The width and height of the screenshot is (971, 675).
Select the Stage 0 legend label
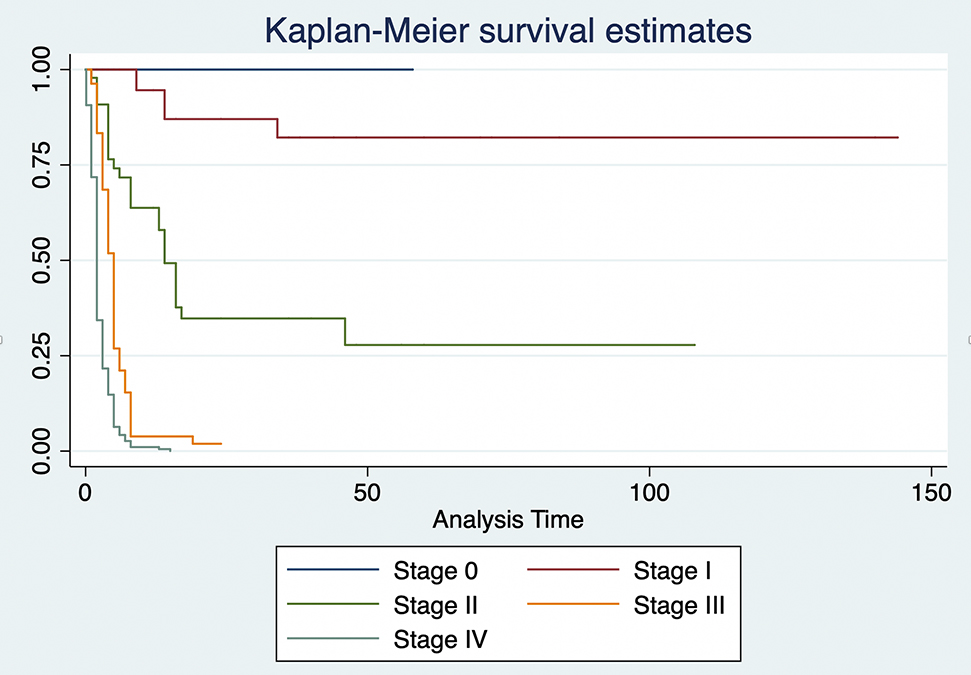[435, 571]
